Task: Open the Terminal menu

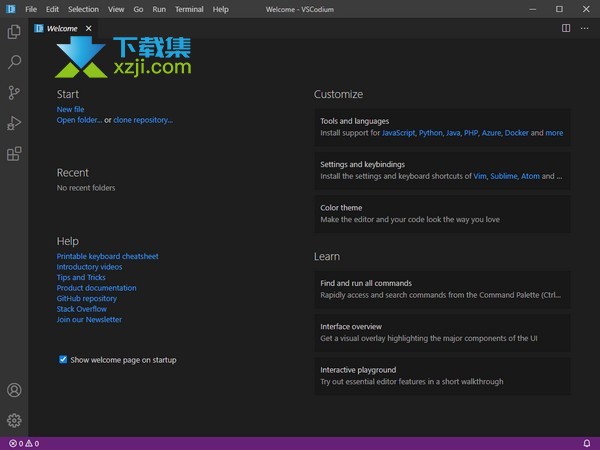Action: (189, 9)
